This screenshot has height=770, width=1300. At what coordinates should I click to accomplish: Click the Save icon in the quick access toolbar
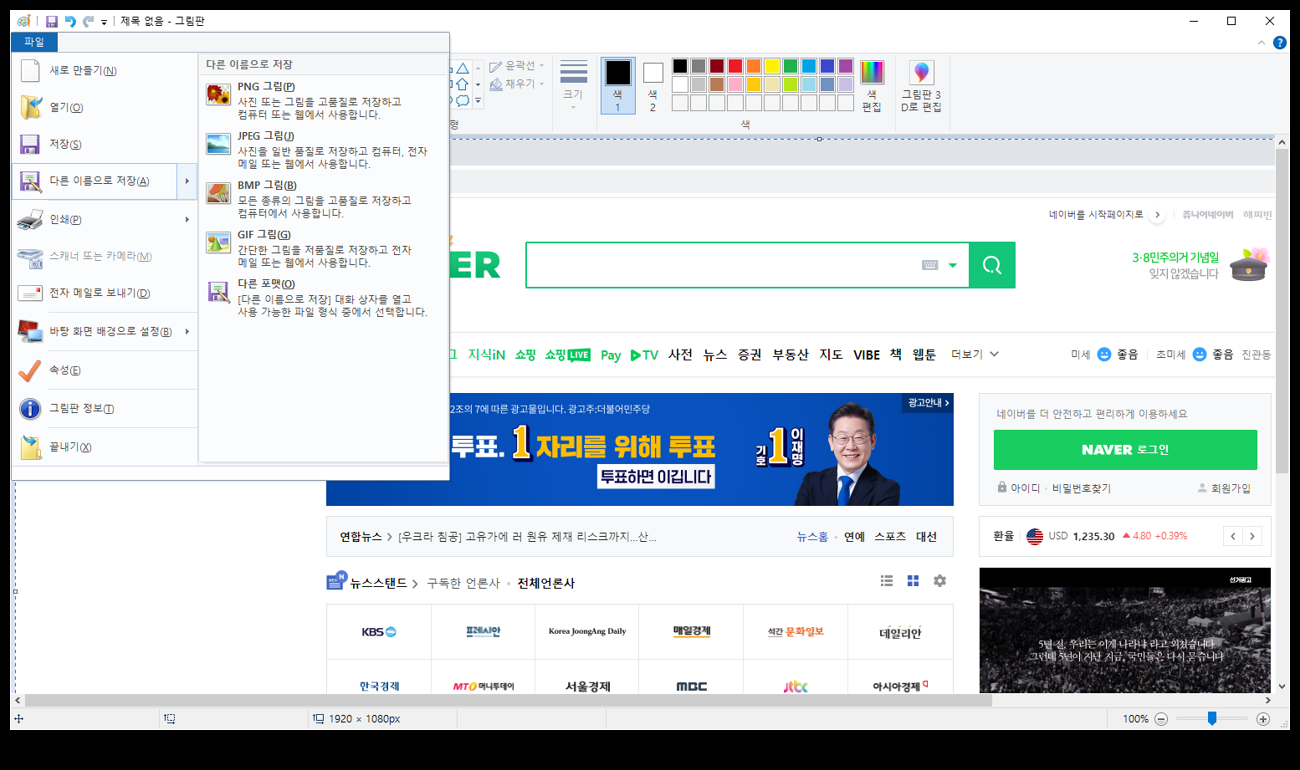point(51,21)
